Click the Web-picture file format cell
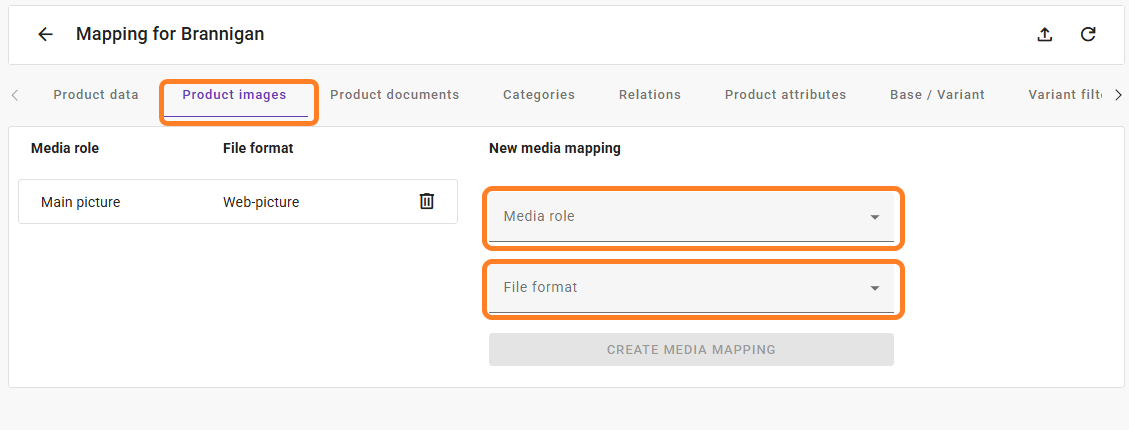Viewport: 1129px width, 430px height. coord(261,202)
